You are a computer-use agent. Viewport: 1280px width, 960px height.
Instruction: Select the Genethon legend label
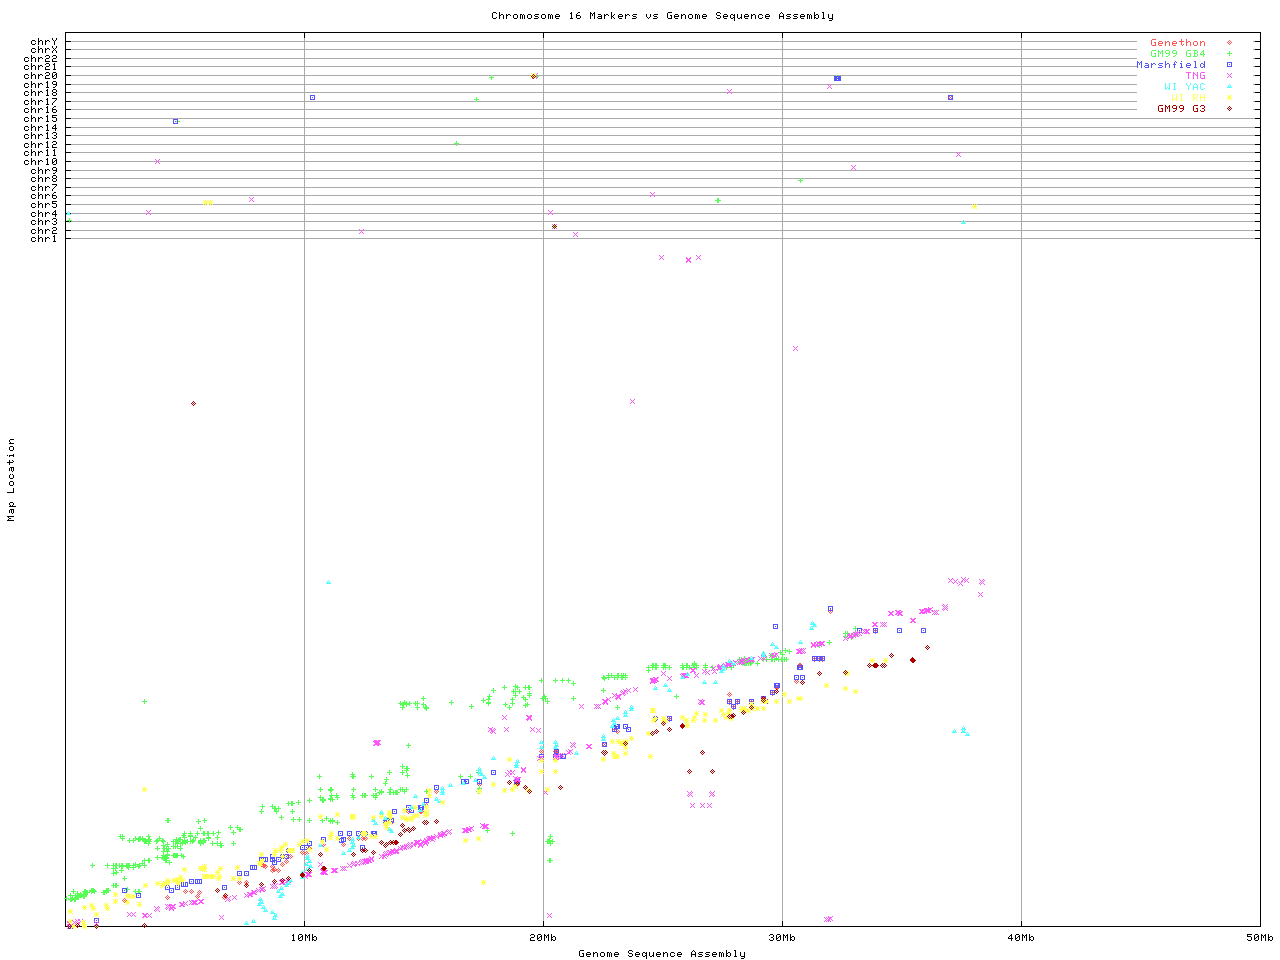[1177, 43]
